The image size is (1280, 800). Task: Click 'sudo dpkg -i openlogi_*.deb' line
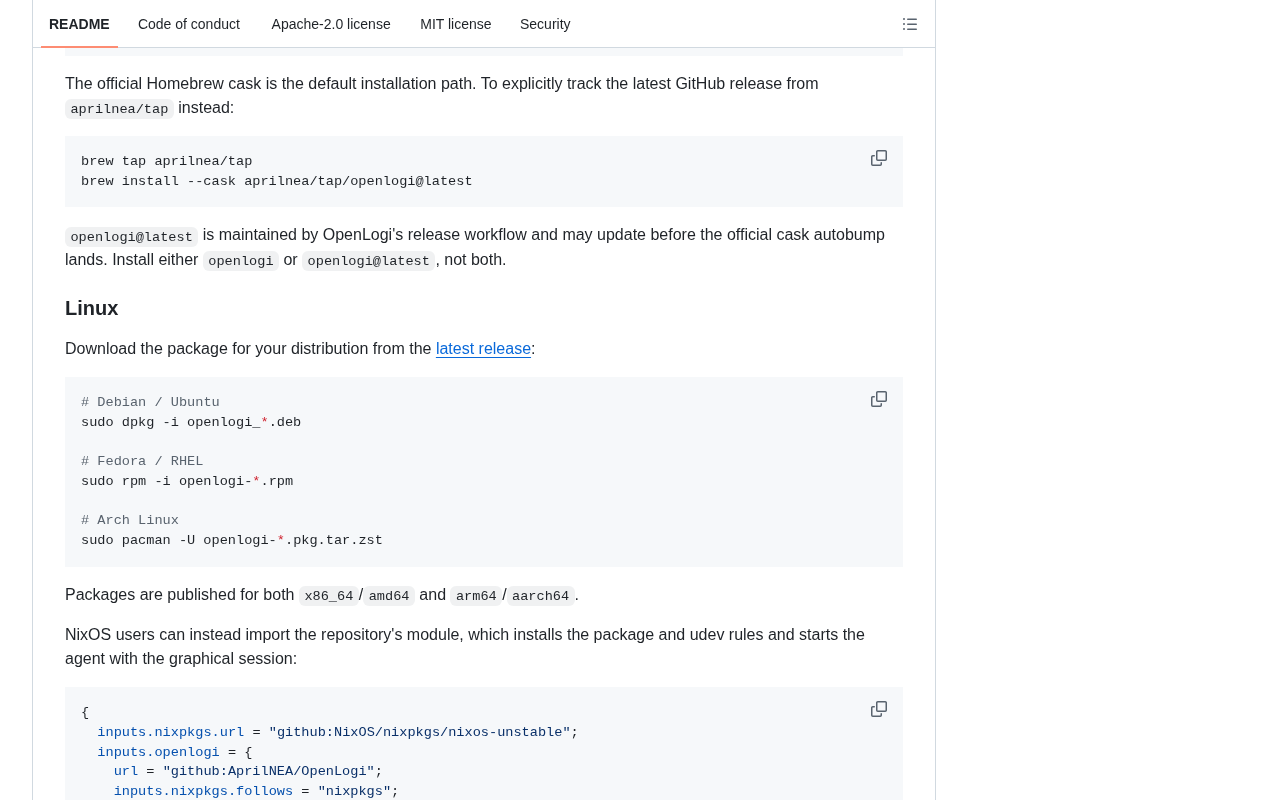click(x=191, y=423)
